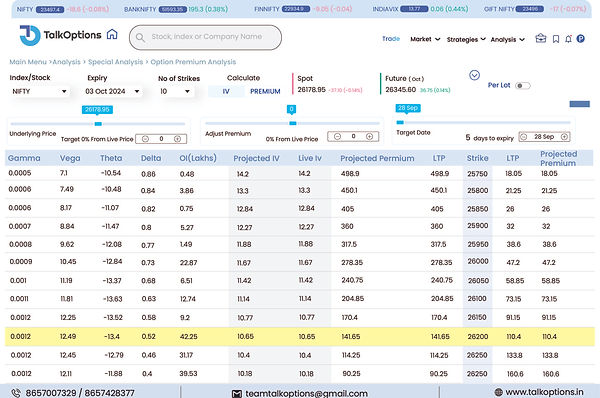Click the Live IV column header
Image resolution: width=600 pixels, height=398 pixels.
pyautogui.click(x=310, y=158)
